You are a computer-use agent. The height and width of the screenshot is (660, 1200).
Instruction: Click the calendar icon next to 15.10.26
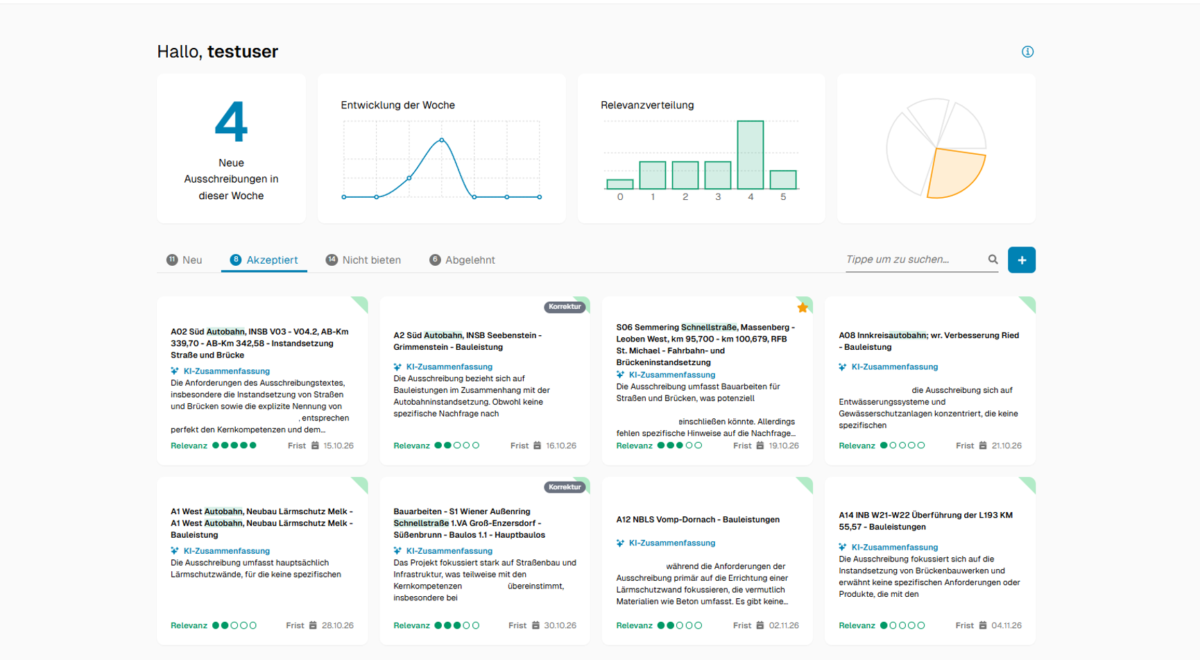315,445
